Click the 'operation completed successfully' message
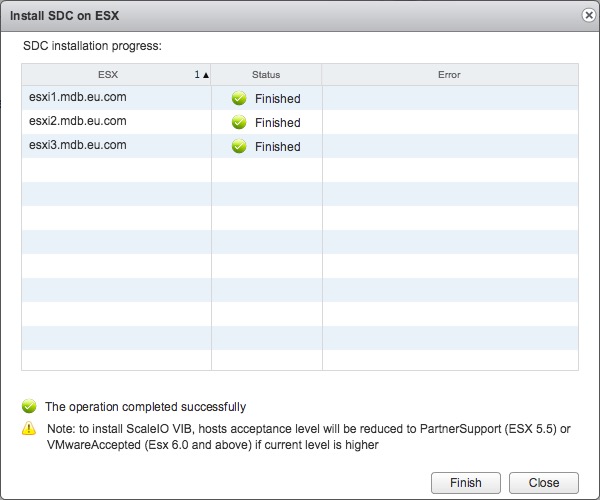The image size is (600, 500). (x=145, y=407)
